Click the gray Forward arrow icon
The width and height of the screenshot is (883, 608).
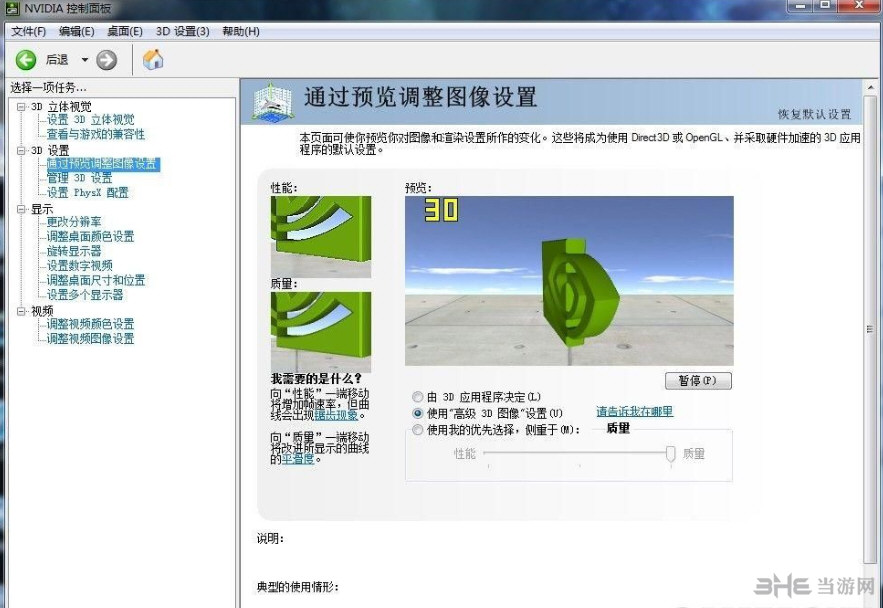106,60
